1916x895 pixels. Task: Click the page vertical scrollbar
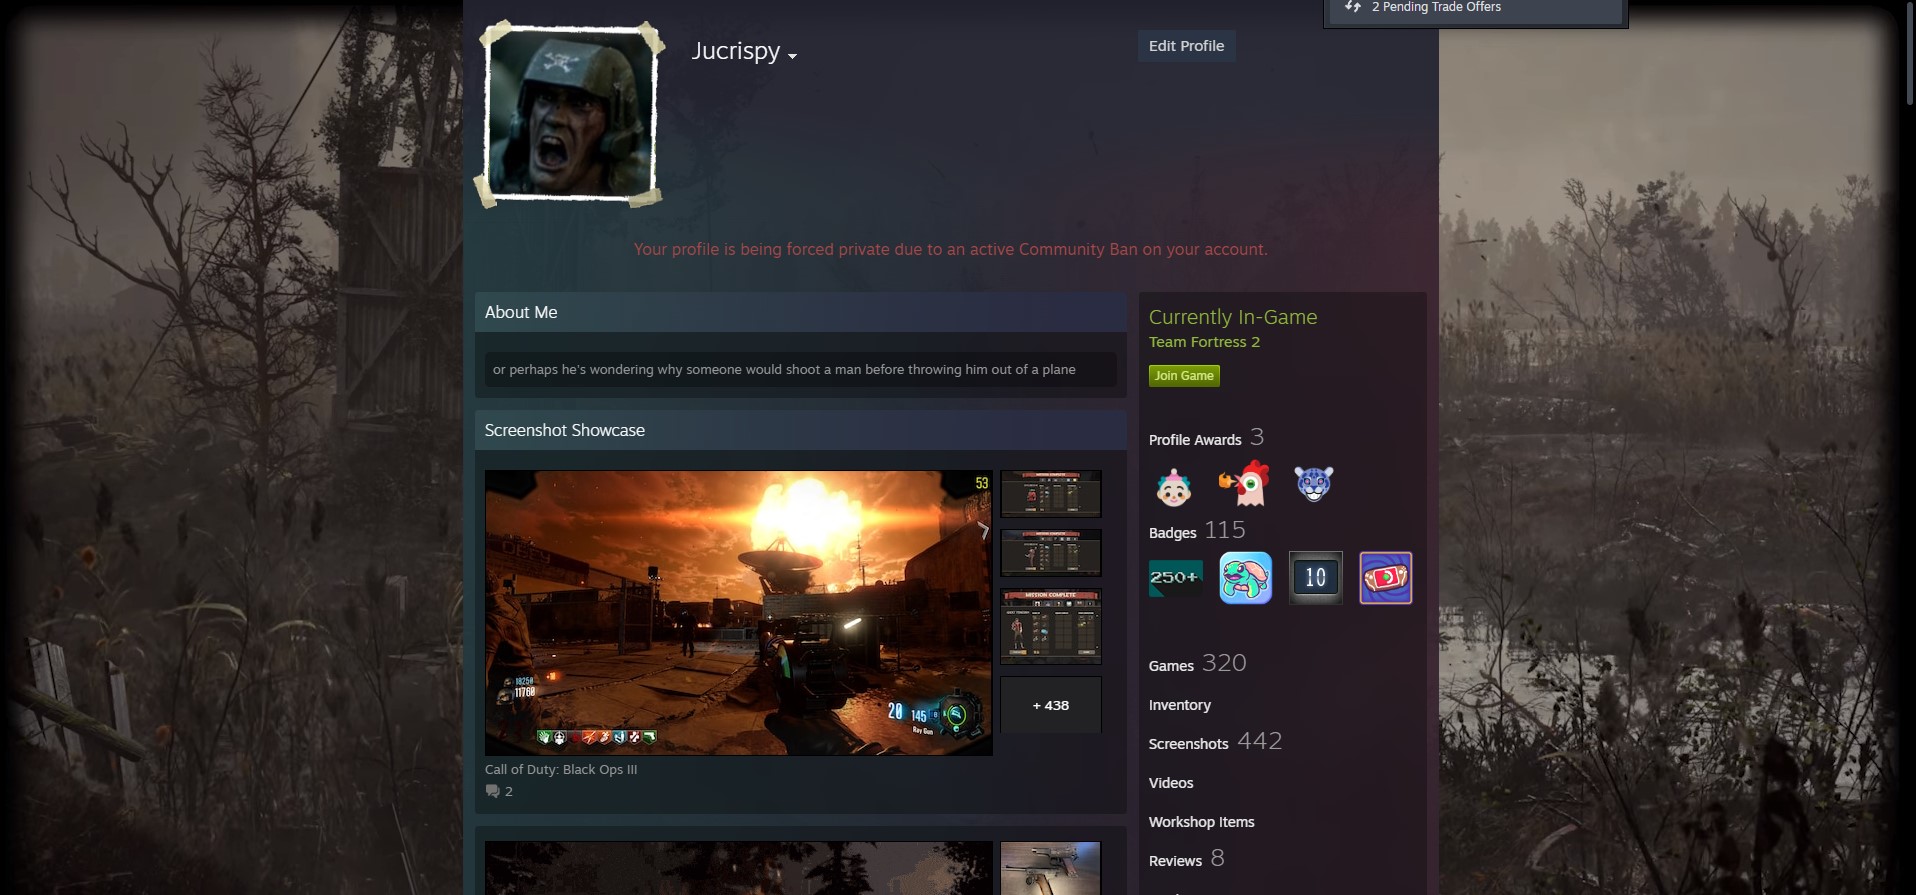click(x=1911, y=52)
